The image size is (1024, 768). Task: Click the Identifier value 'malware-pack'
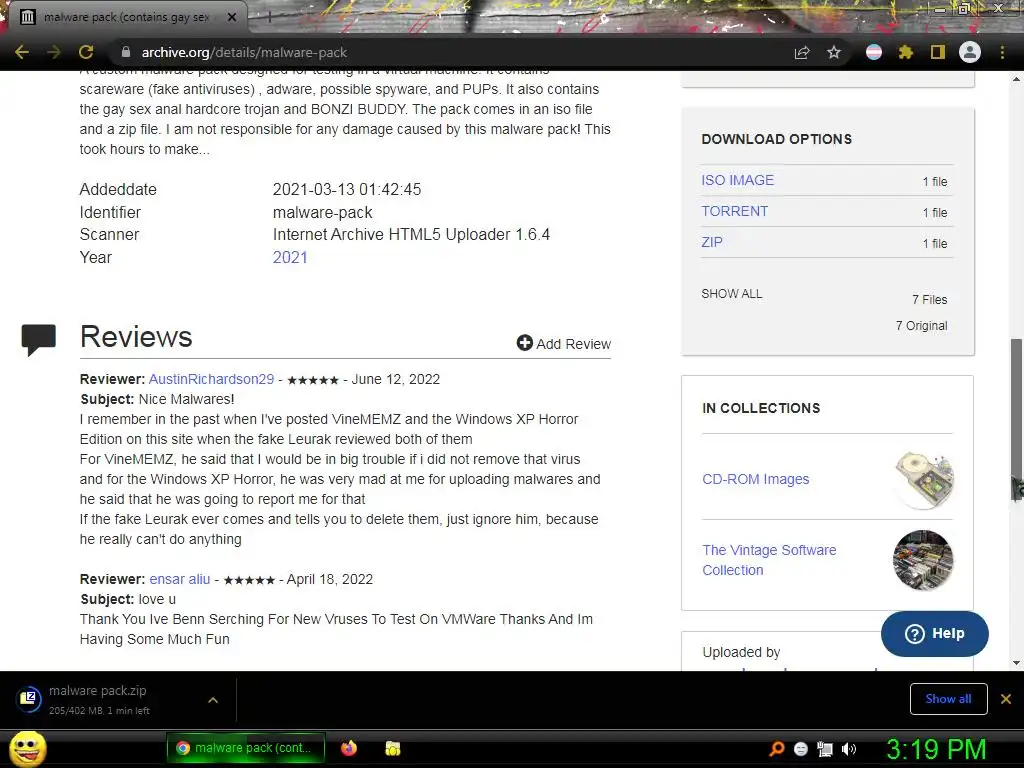323,212
